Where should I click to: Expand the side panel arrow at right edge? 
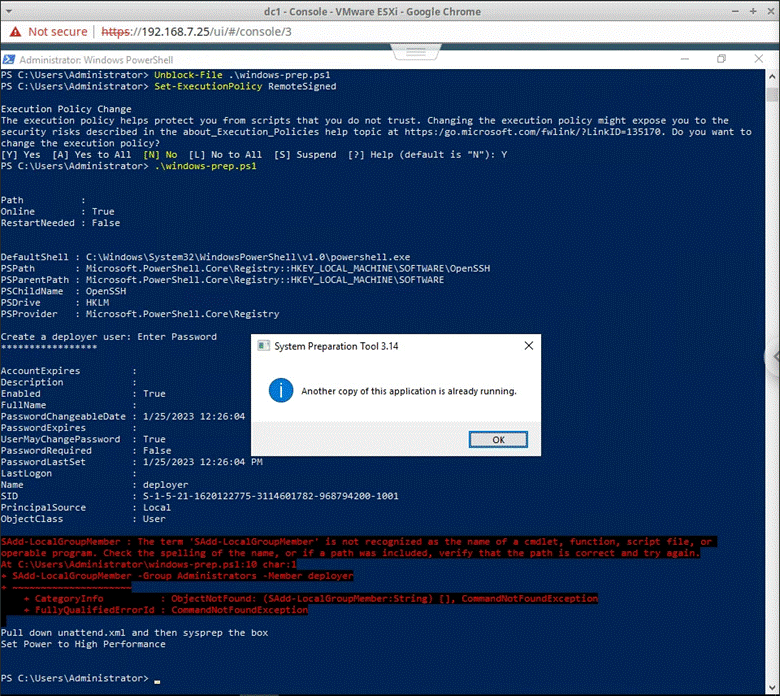(x=774, y=357)
